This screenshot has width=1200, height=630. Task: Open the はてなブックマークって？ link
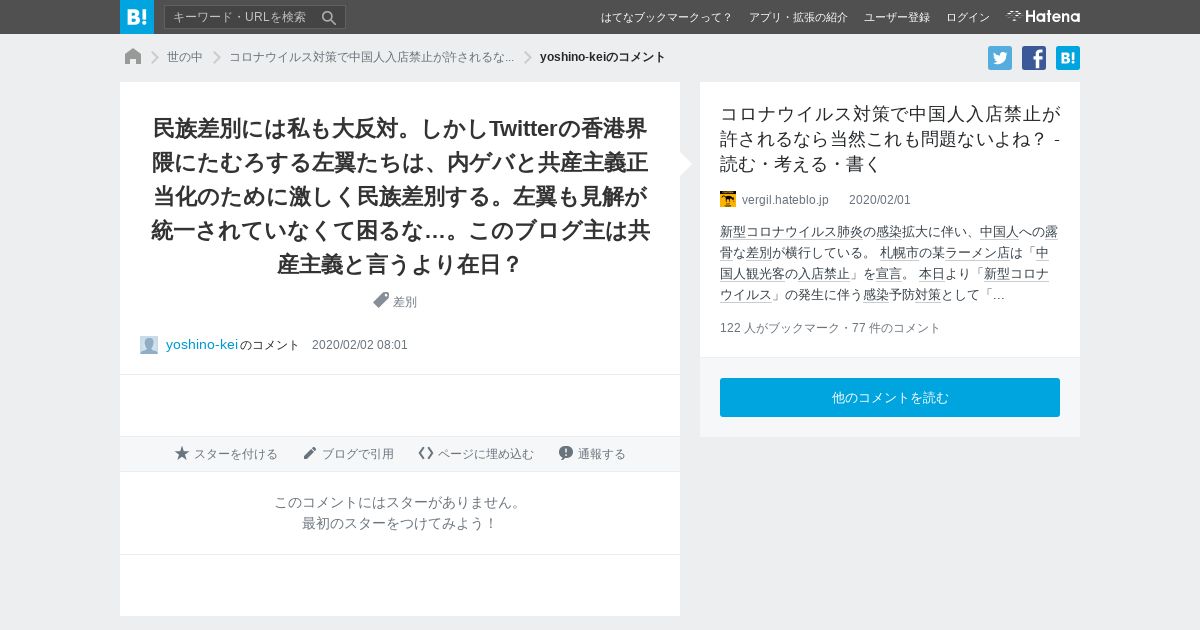pyautogui.click(x=666, y=17)
